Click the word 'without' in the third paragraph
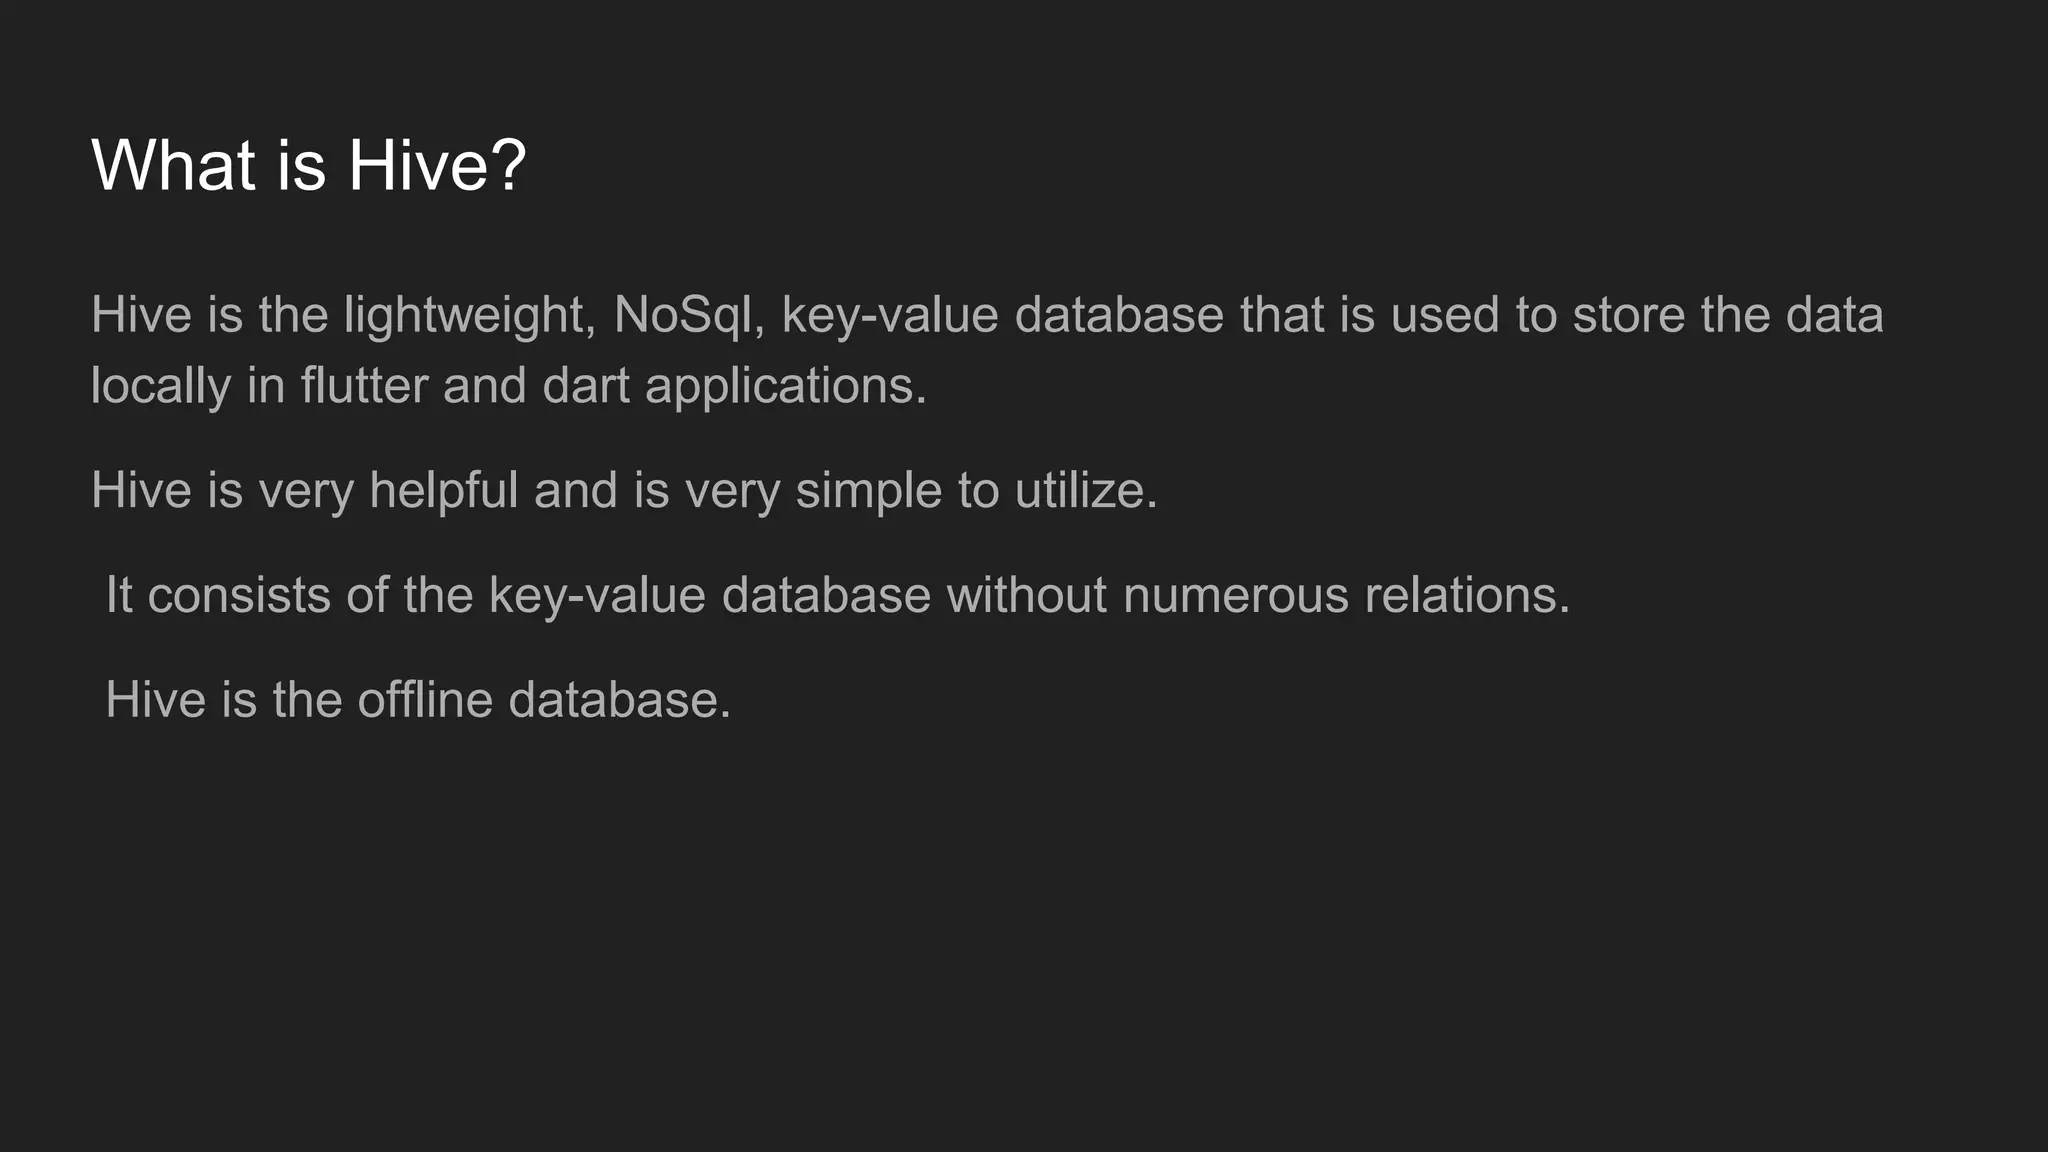This screenshot has height=1152, width=2048. [1026, 595]
